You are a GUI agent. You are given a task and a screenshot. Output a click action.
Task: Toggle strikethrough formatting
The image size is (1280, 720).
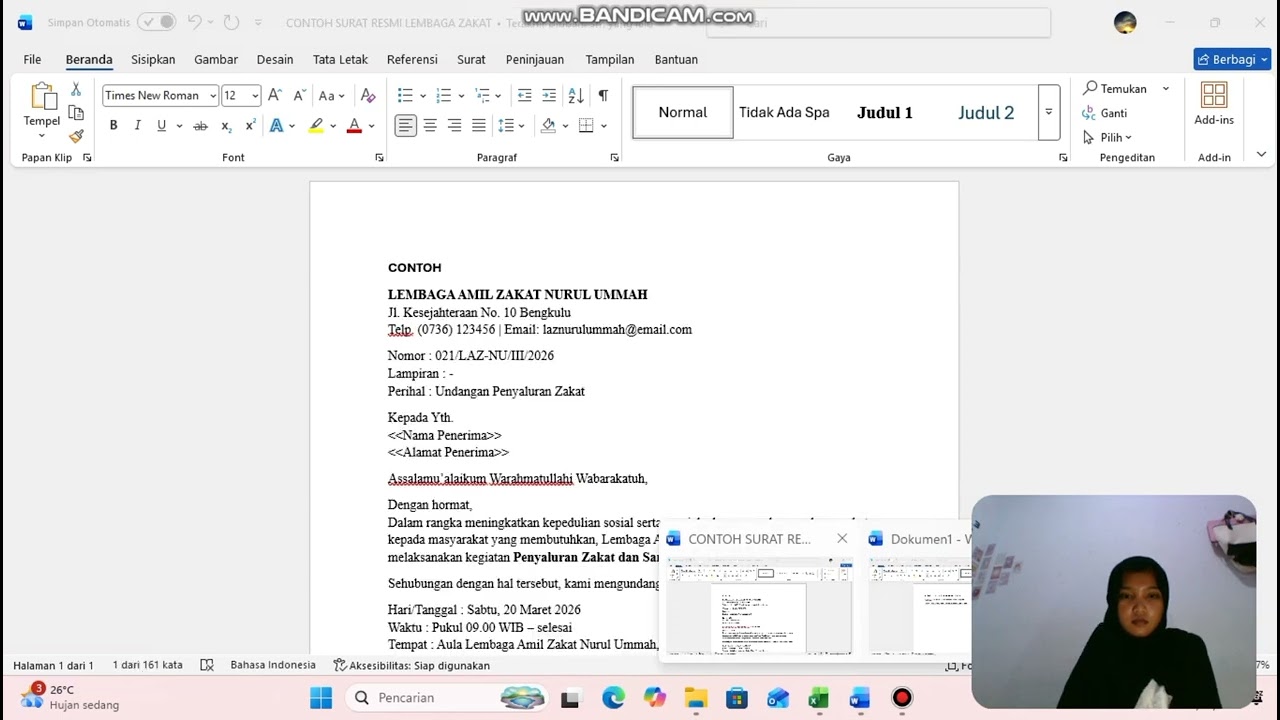coord(200,126)
